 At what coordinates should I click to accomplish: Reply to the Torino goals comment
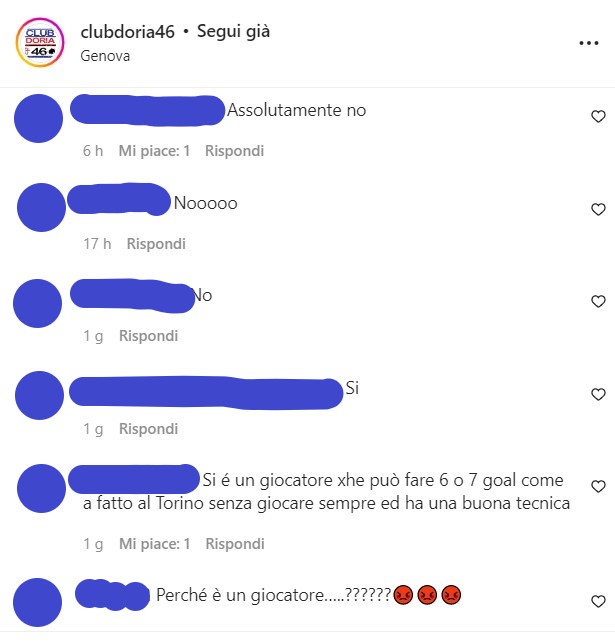[235, 544]
